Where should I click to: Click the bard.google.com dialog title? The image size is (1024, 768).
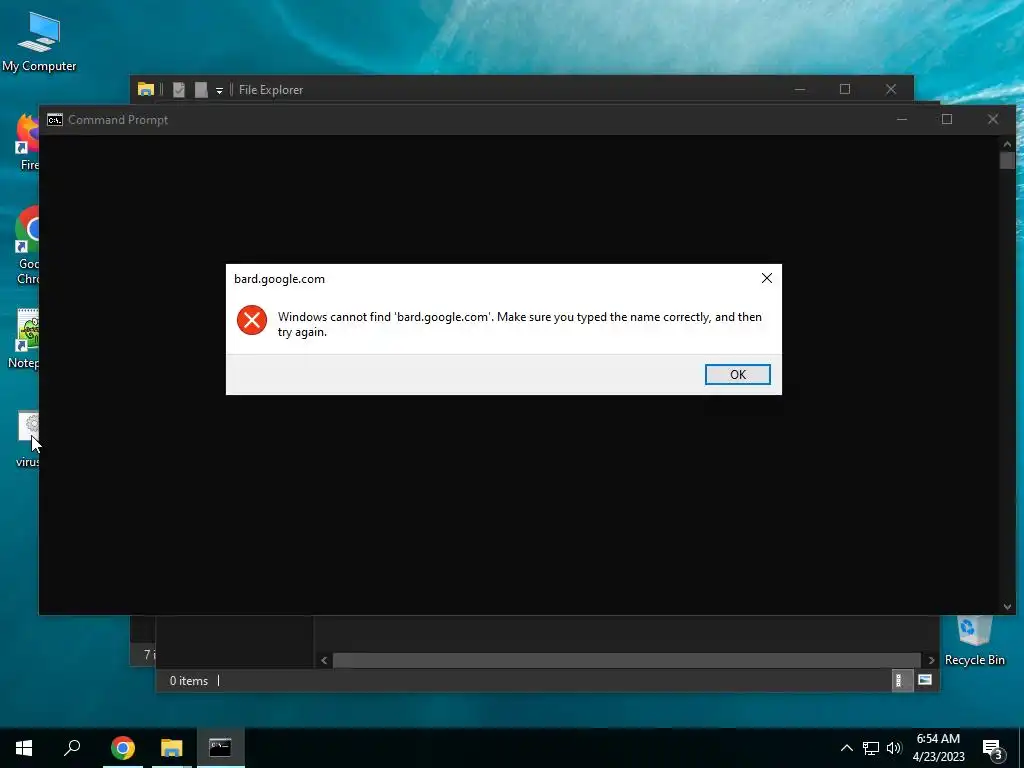[x=280, y=279]
